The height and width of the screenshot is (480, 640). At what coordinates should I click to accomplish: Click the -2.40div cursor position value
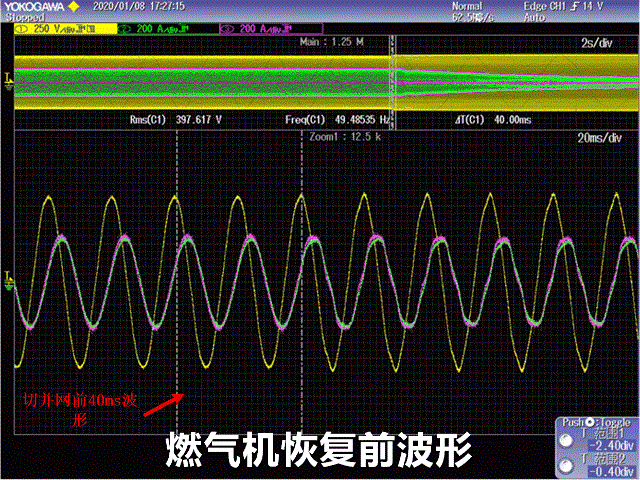[611, 446]
